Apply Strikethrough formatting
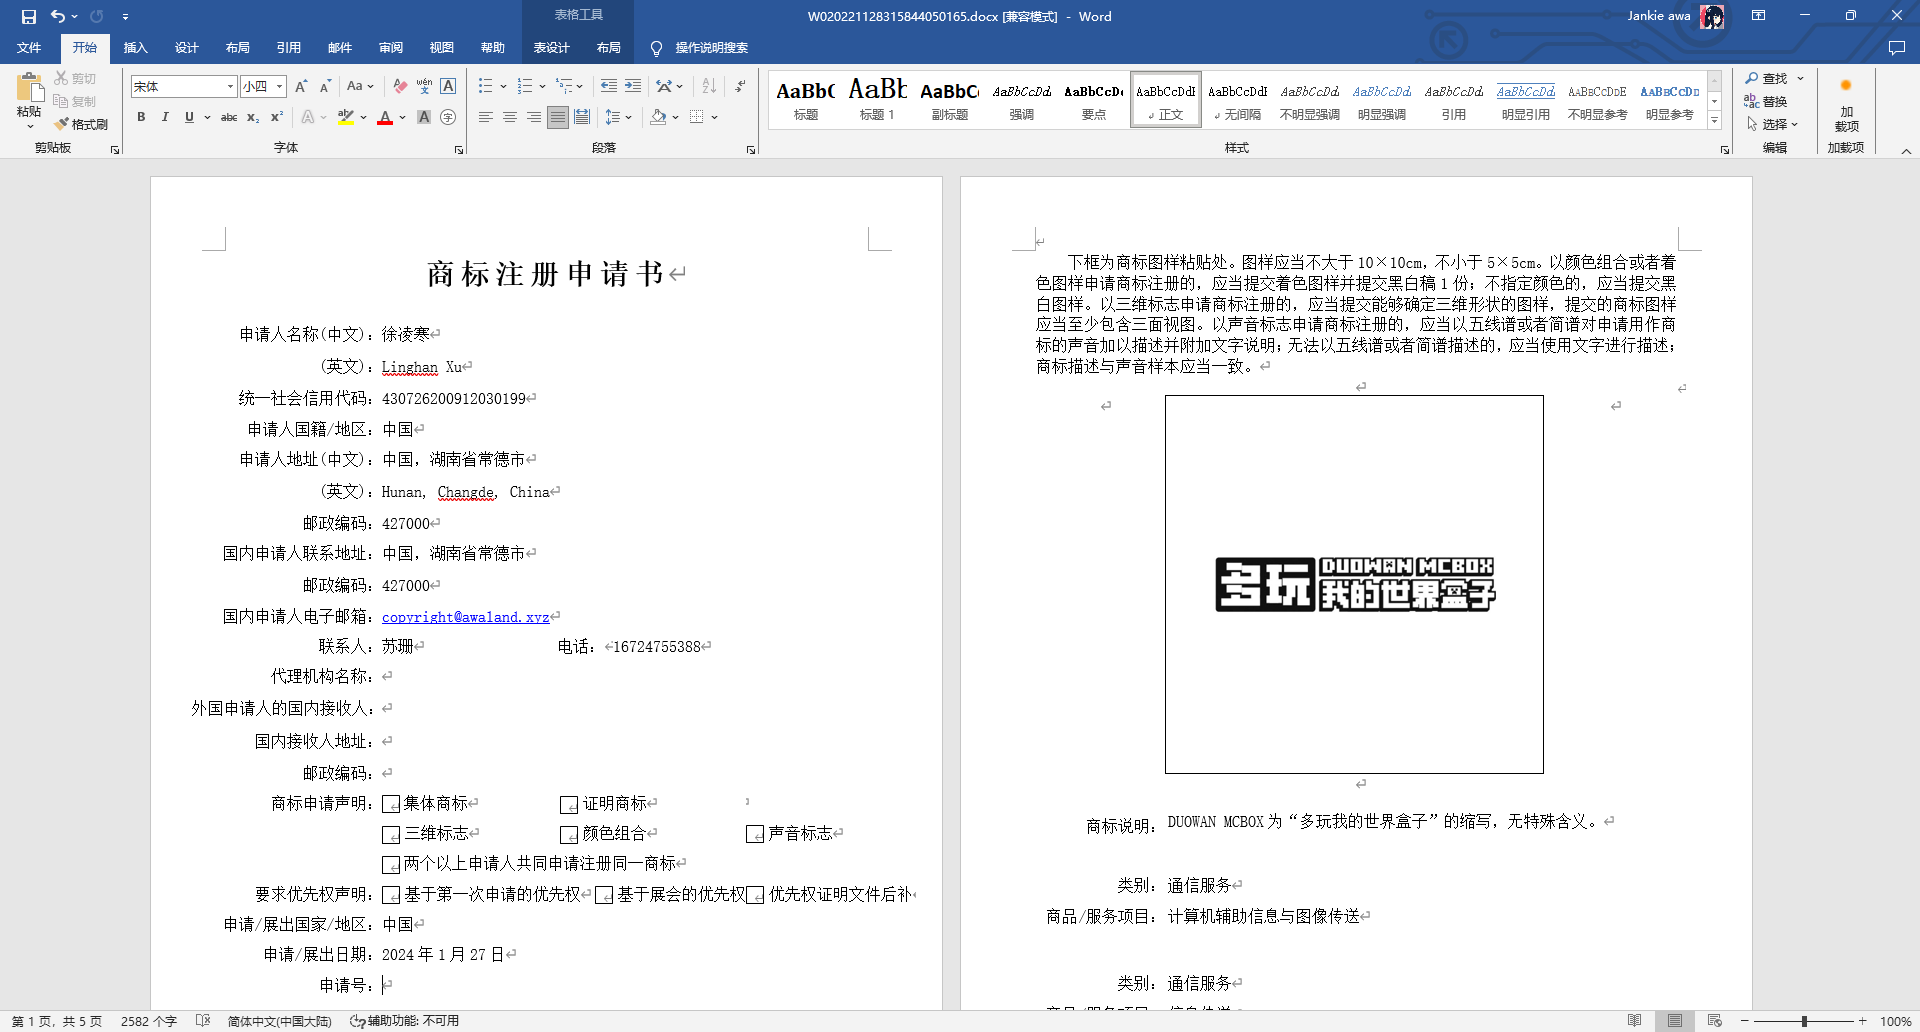Image resolution: width=1920 pixels, height=1032 pixels. [x=229, y=117]
